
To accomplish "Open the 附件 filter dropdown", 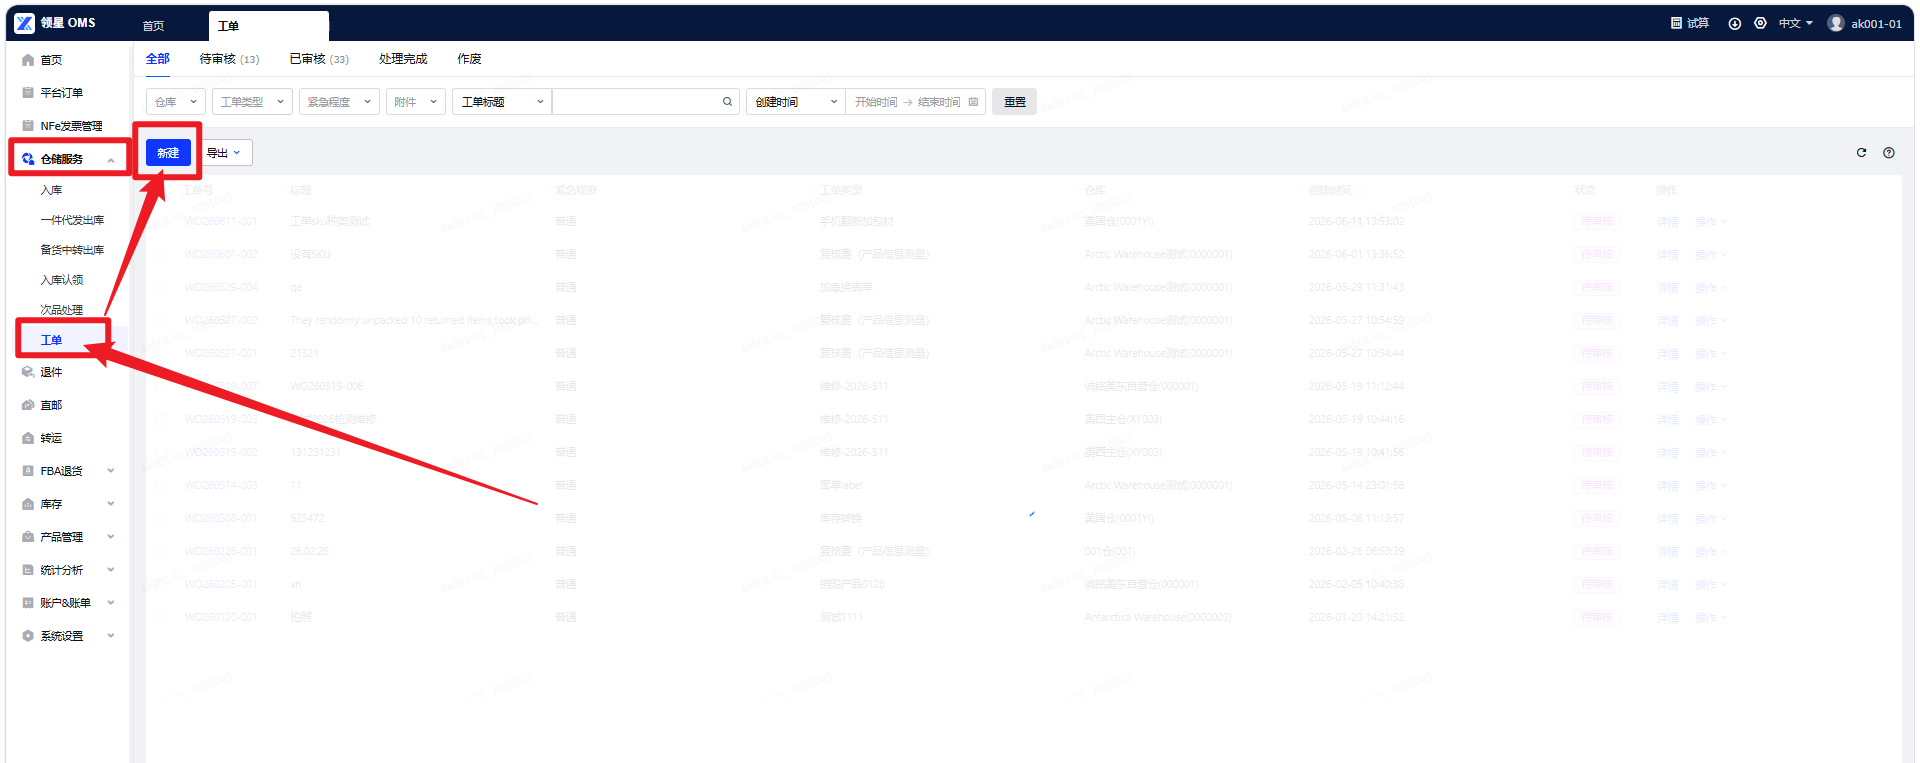I will [415, 102].
